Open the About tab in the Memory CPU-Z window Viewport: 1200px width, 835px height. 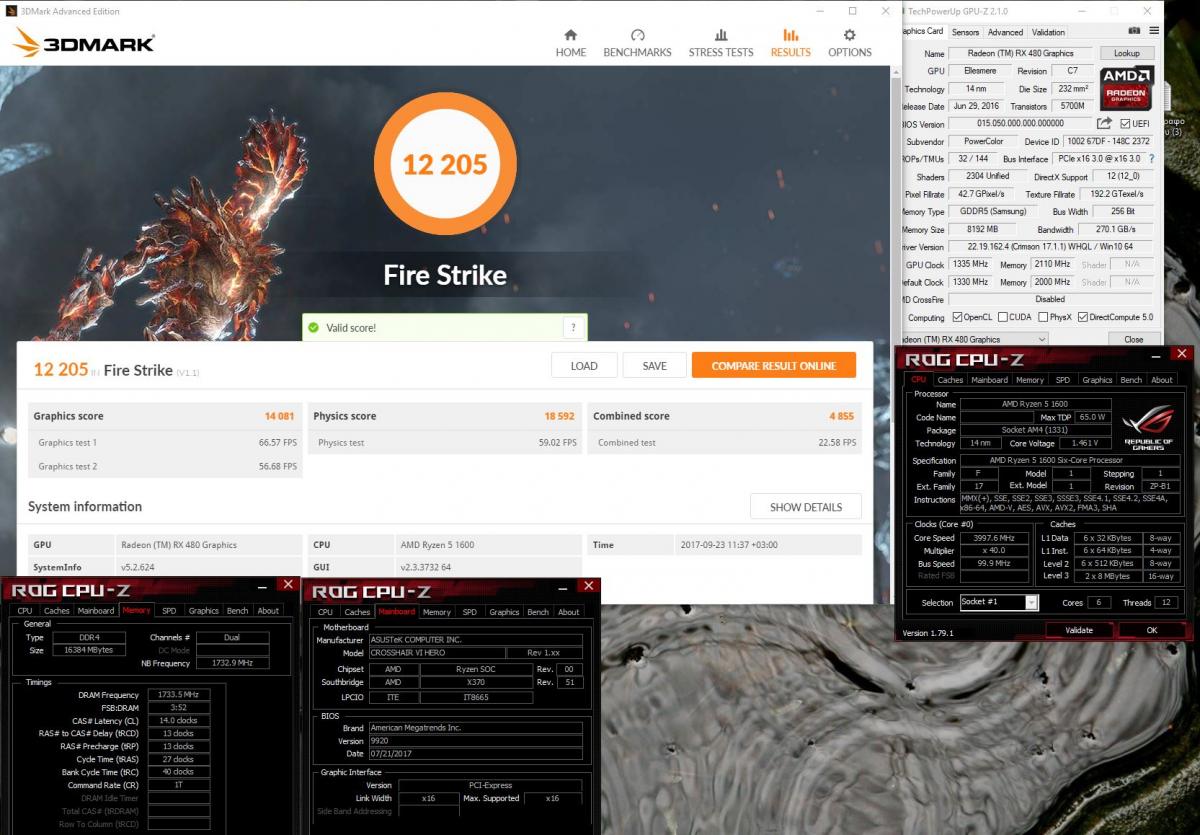268,611
